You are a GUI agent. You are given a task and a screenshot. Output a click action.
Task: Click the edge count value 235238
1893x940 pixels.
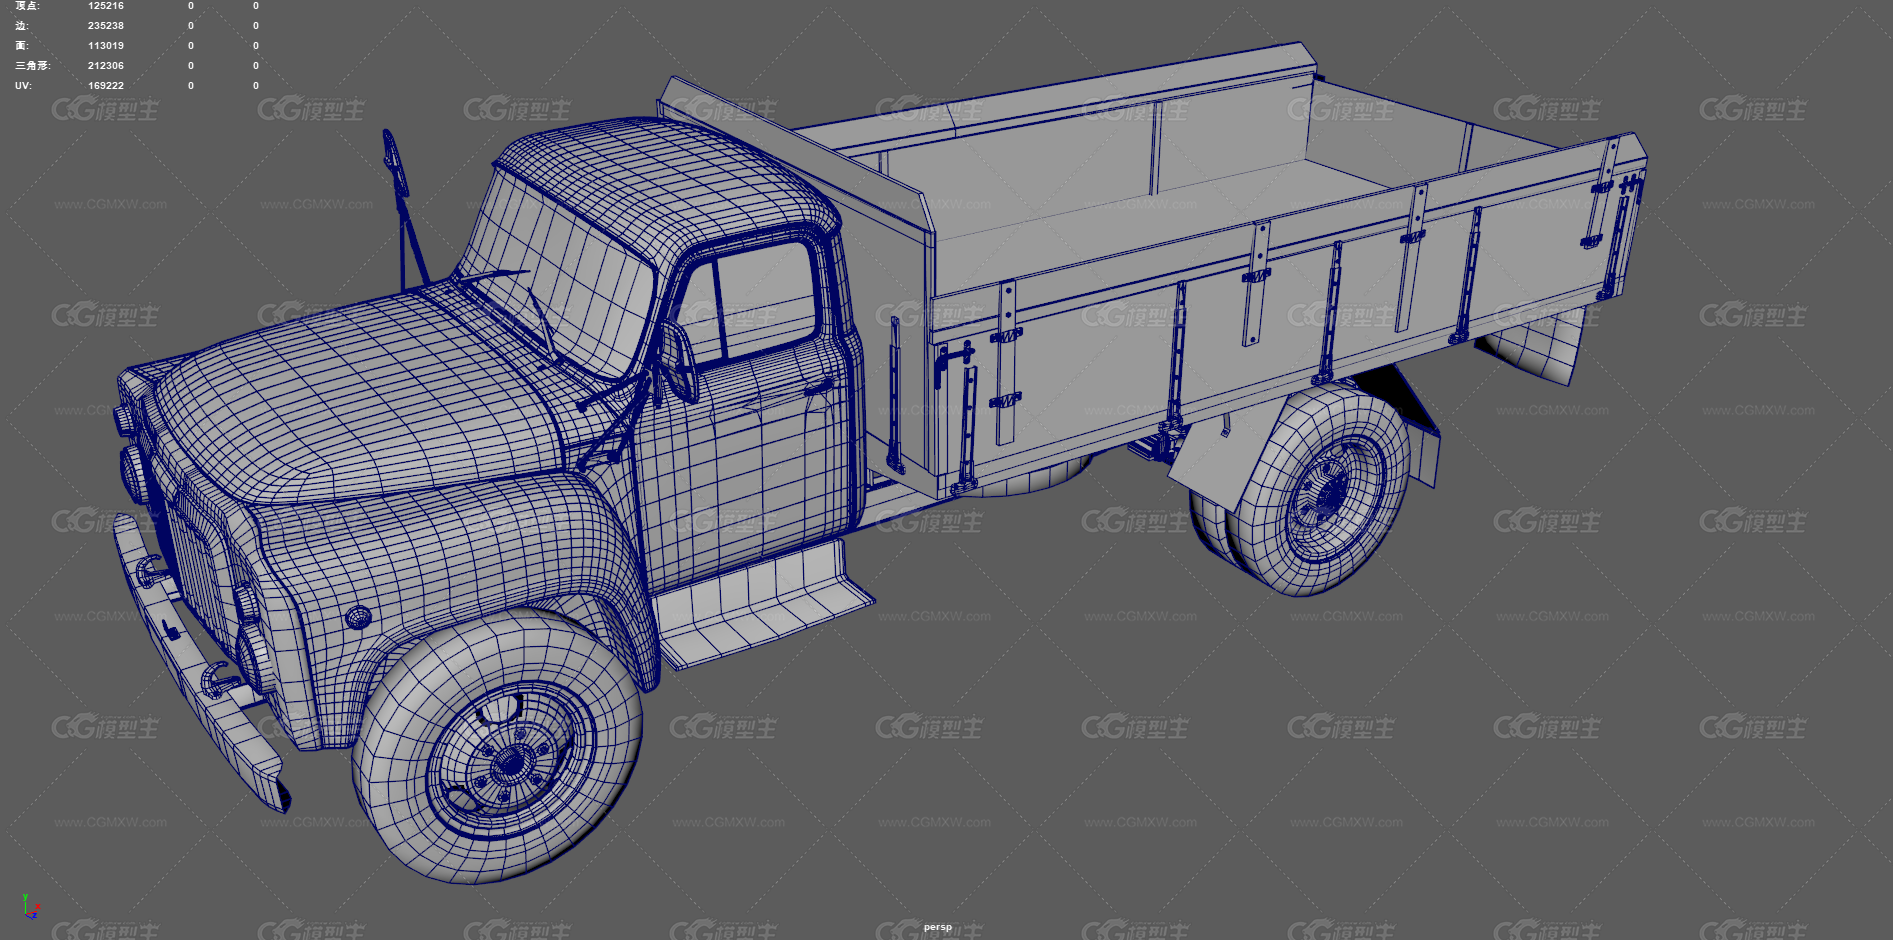[106, 26]
